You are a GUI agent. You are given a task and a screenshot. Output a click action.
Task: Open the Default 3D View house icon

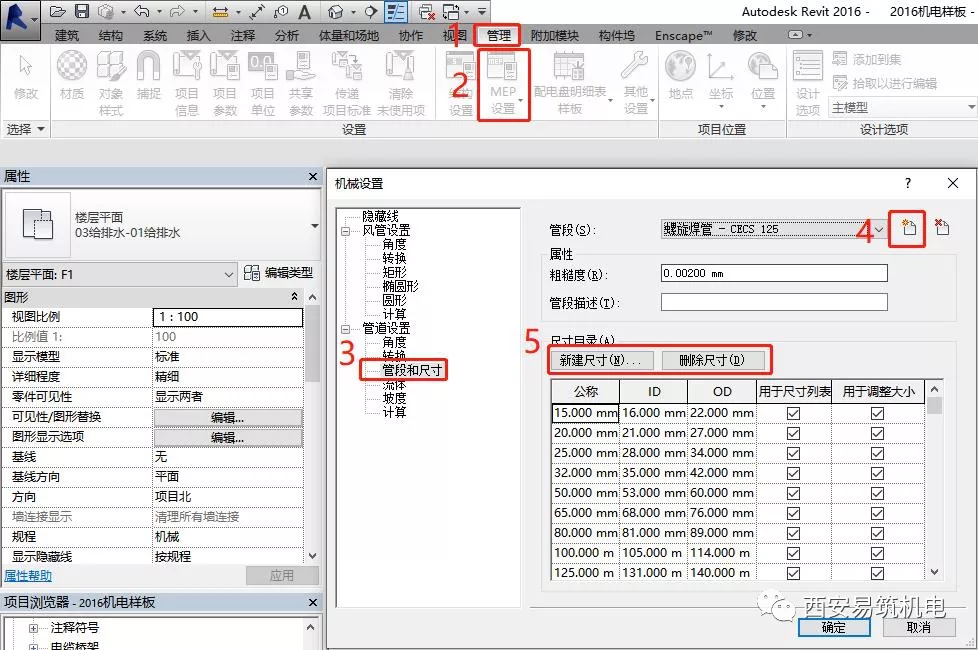336,11
